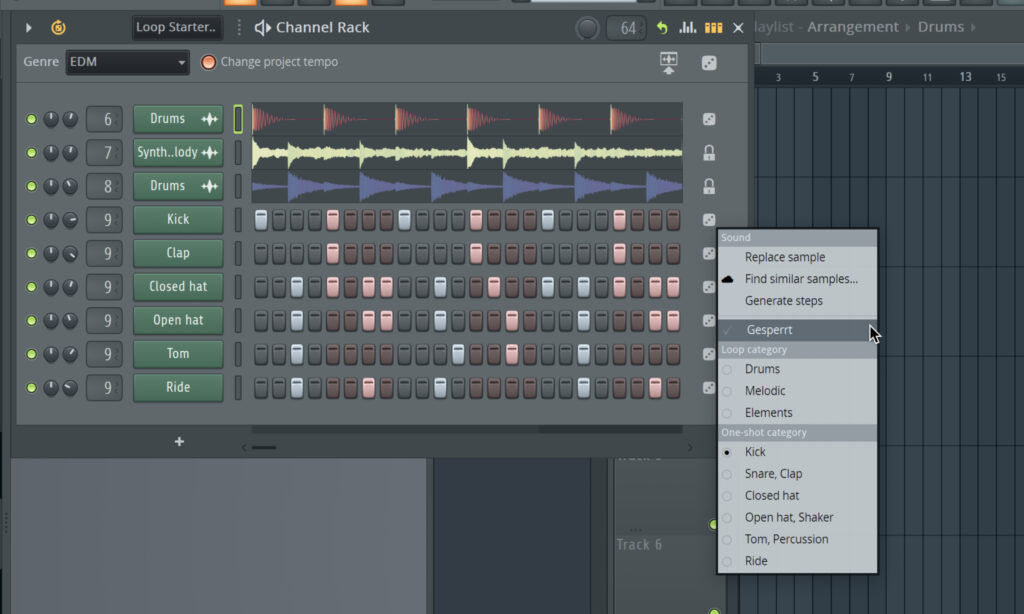1024x614 pixels.
Task: Mute the Synth melody channel
Action: 31,153
